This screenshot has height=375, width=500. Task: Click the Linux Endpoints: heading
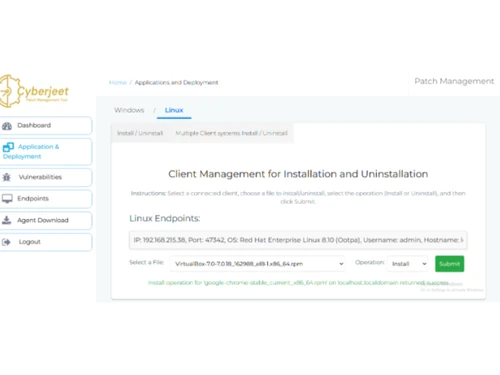pos(165,218)
